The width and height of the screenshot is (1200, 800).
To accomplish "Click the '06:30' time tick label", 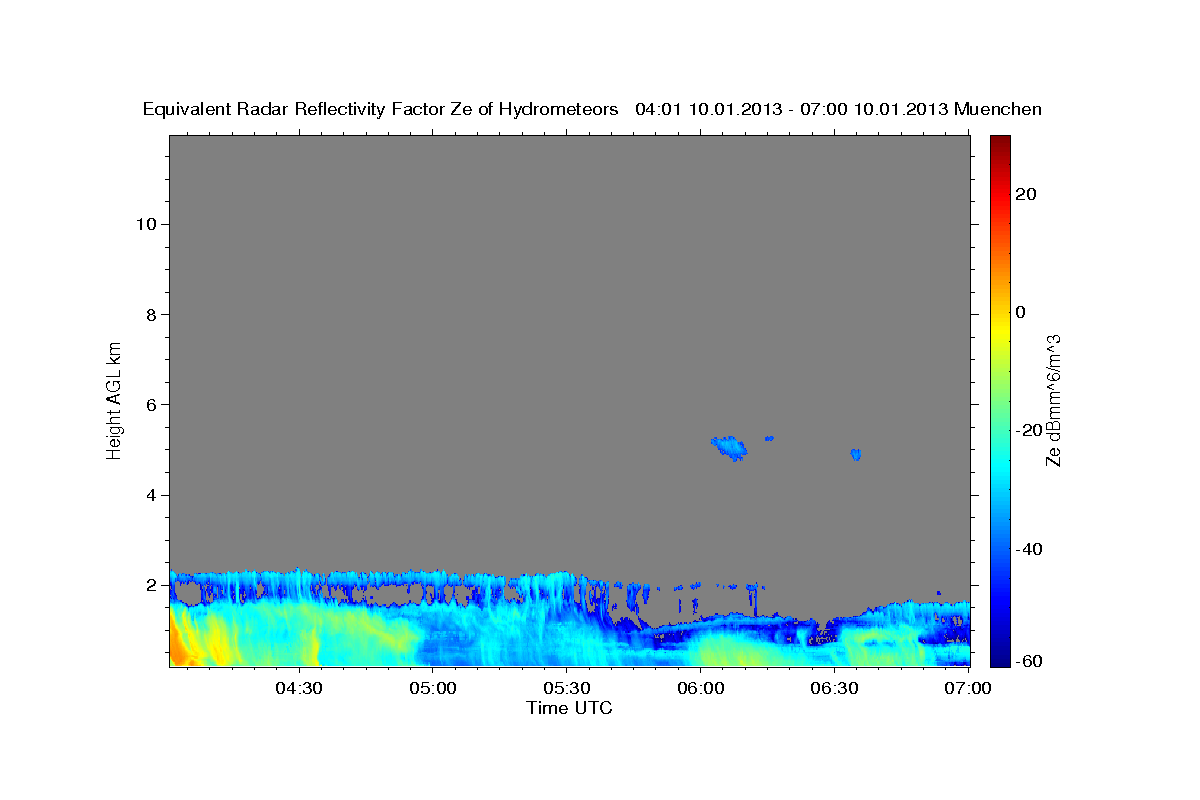I will pyautogui.click(x=833, y=688).
